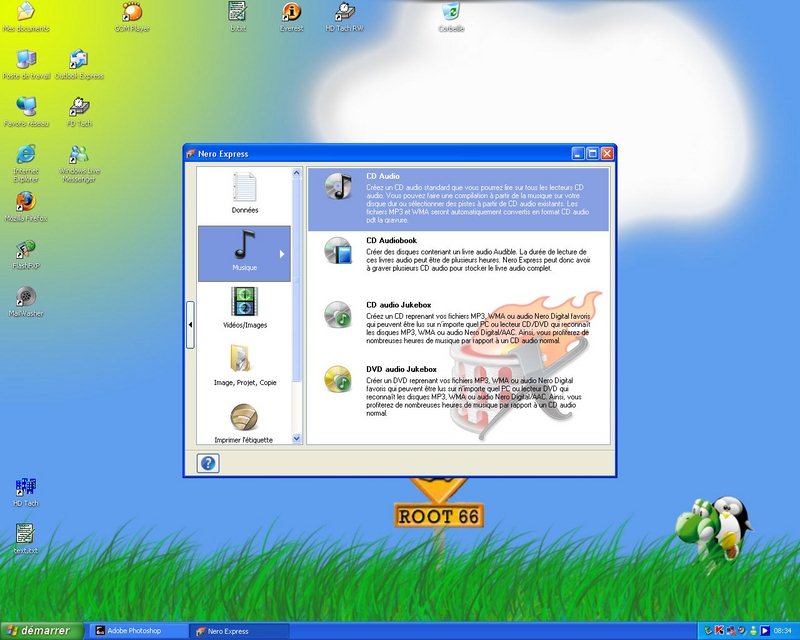The image size is (800, 640).
Task: Collapse the side panel with the left arrow handle
Action: 190,325
